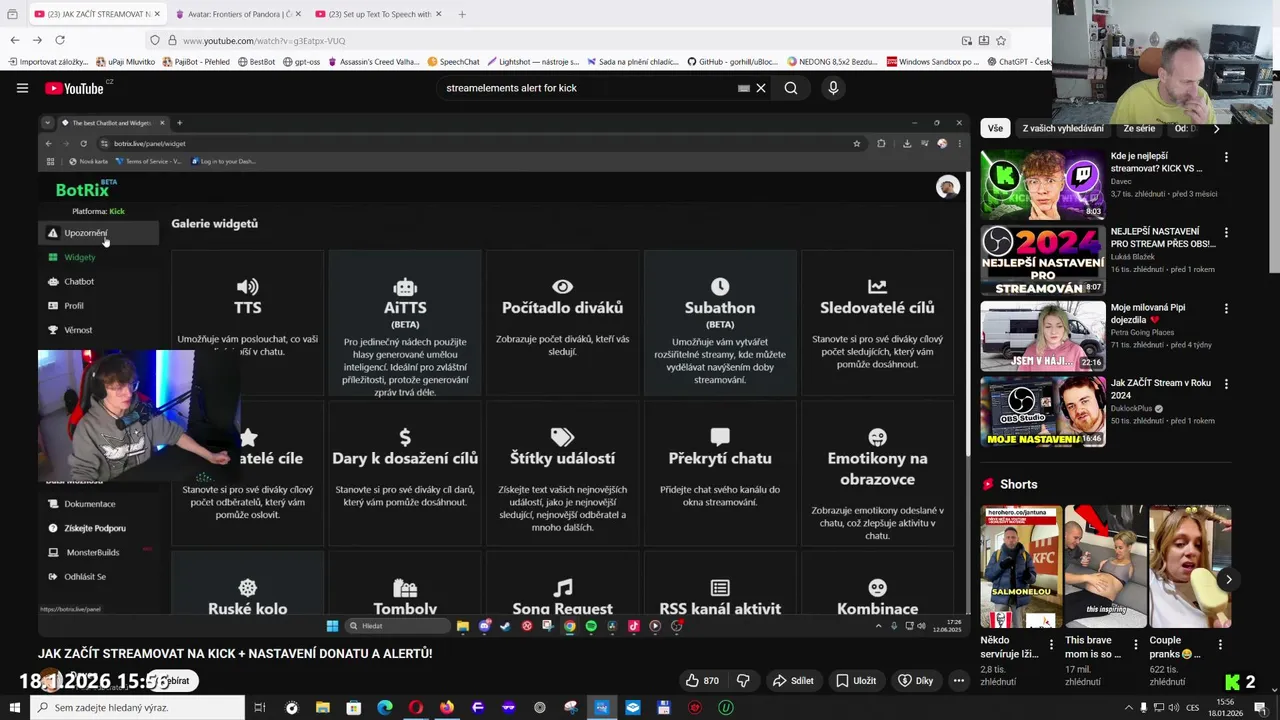Open File Explorer from taskbar
Screen dimensions: 1280x720
322,708
